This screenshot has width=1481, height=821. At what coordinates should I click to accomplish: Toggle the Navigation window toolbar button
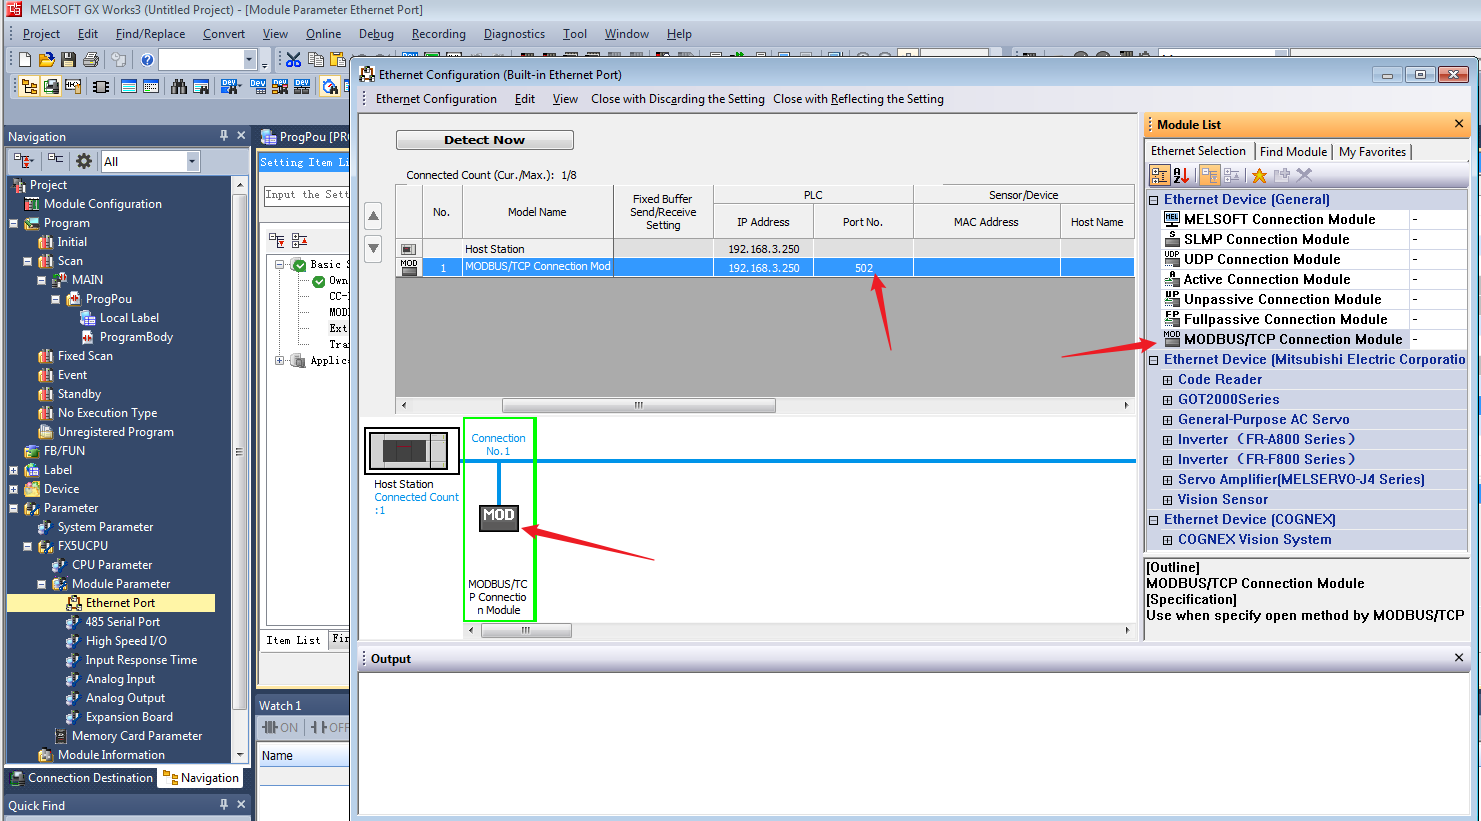click(x=29, y=87)
